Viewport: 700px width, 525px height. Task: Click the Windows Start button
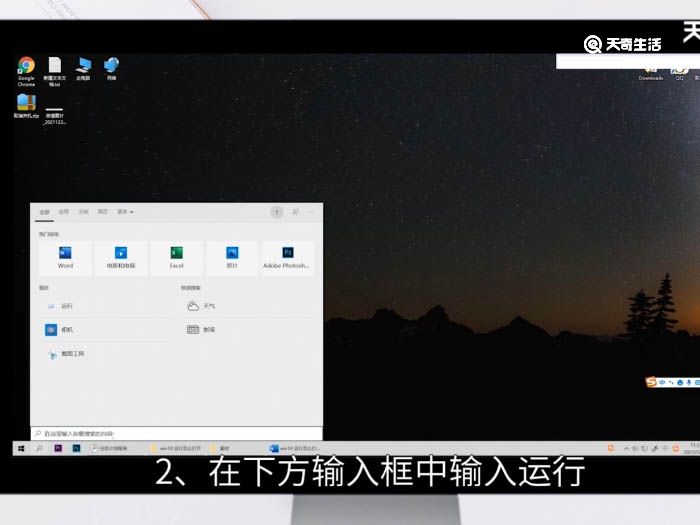21,448
